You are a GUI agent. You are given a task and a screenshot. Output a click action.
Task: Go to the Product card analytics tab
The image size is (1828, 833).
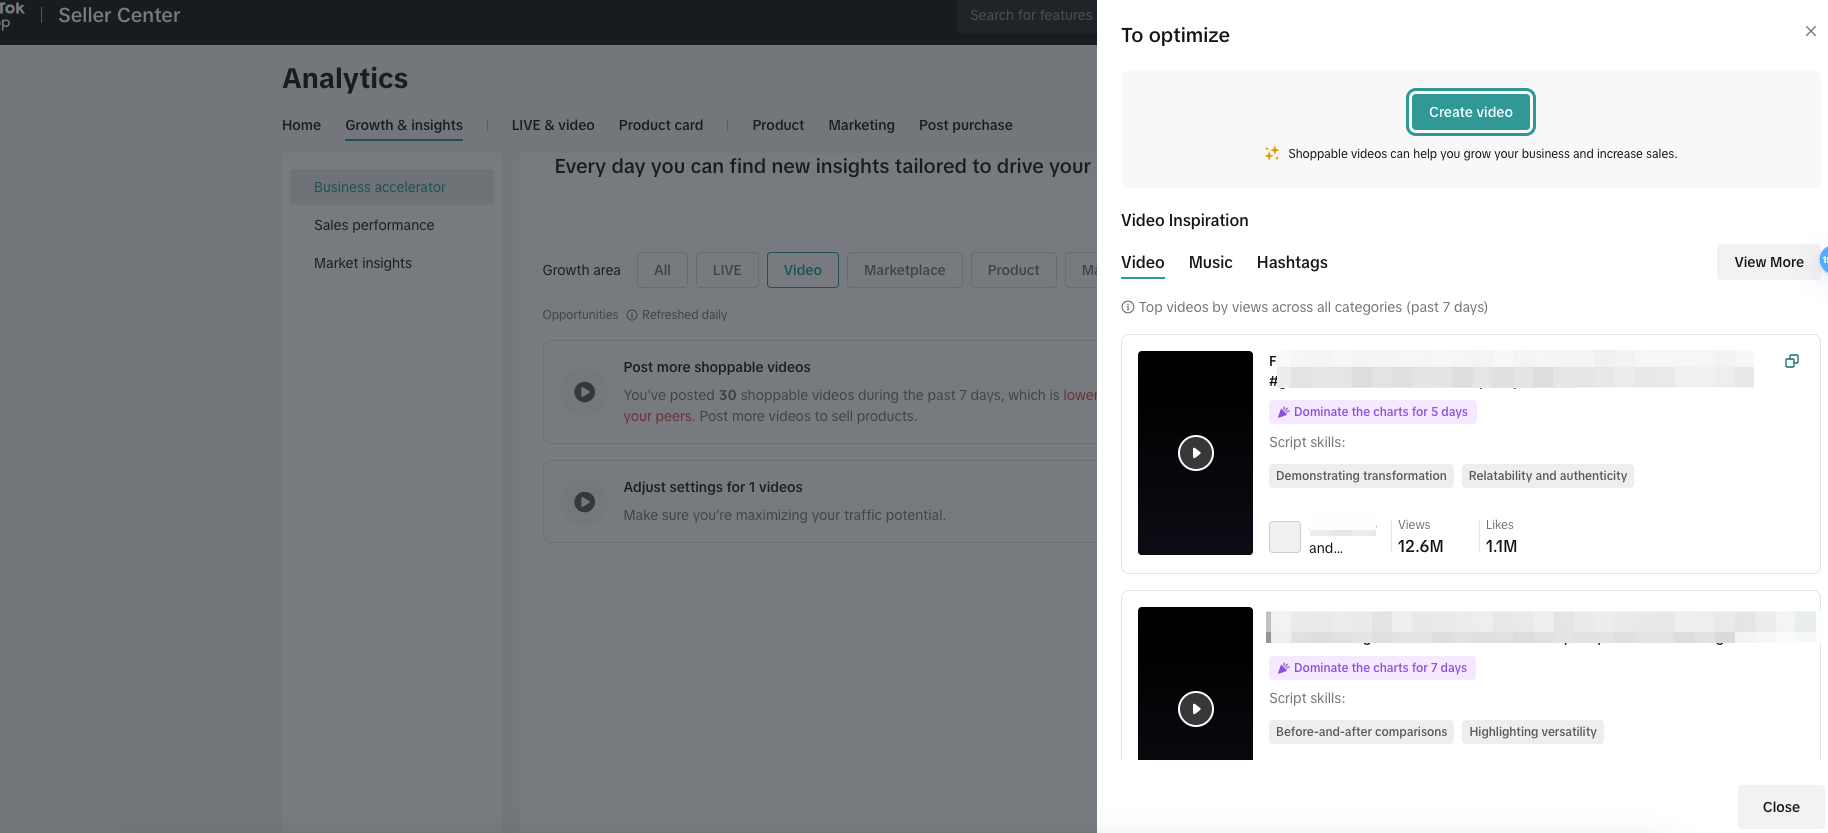tap(660, 125)
